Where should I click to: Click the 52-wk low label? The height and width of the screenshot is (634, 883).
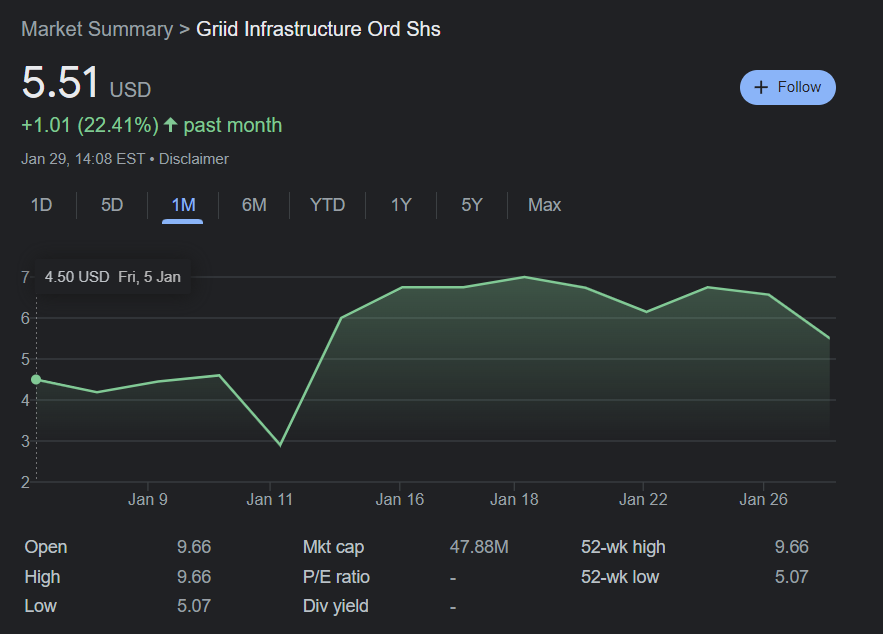(620, 577)
